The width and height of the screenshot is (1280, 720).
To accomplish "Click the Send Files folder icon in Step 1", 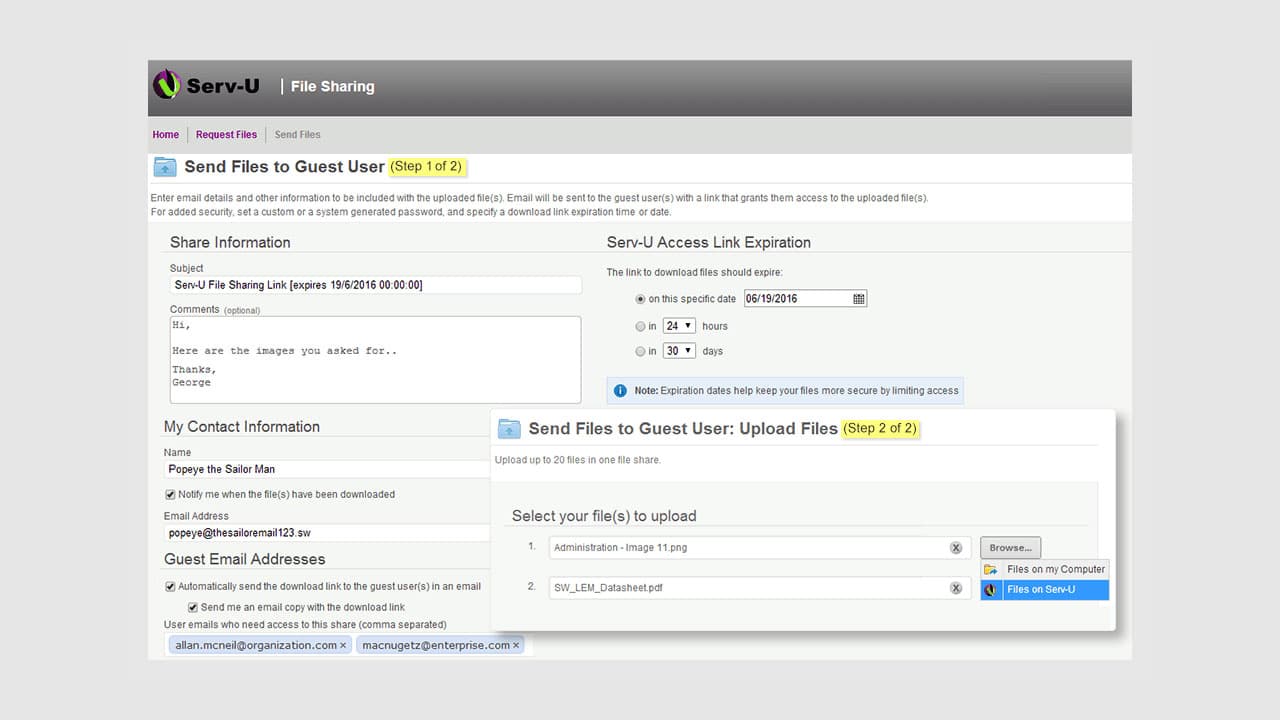I will 165,167.
